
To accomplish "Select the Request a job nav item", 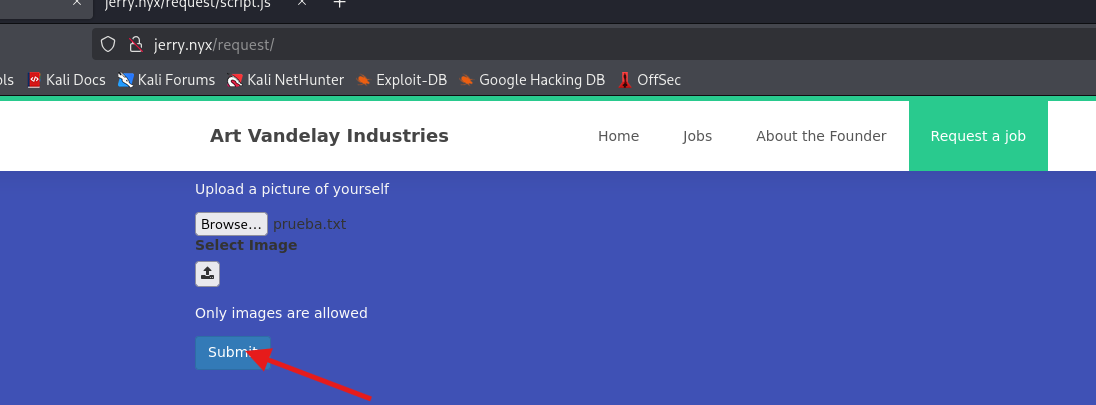I will tap(978, 136).
